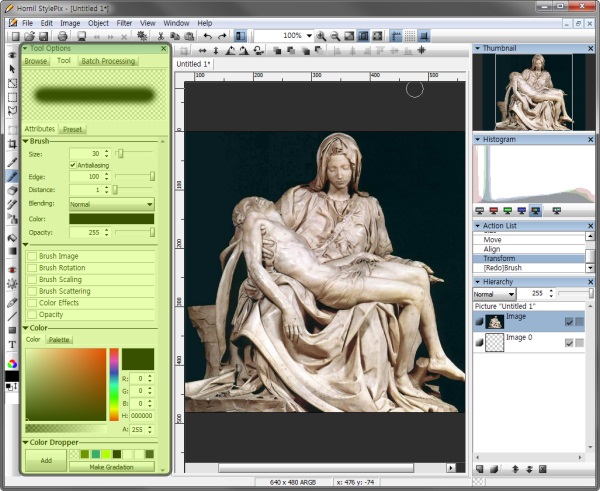Select Transform in the Action List
Viewport: 600px width, 491px height.
point(529,258)
